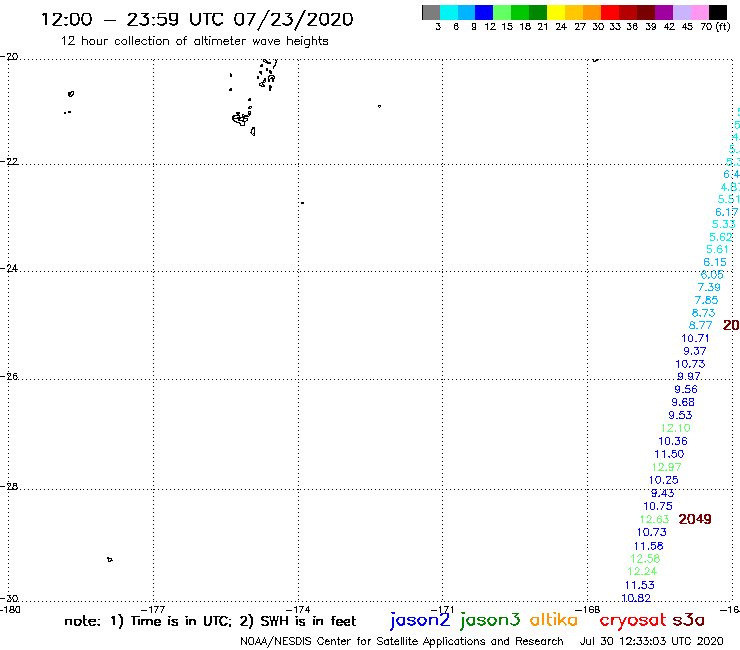This screenshot has width=740, height=650.
Task: Click the 7.39 wave height reading
Action: 709,287
